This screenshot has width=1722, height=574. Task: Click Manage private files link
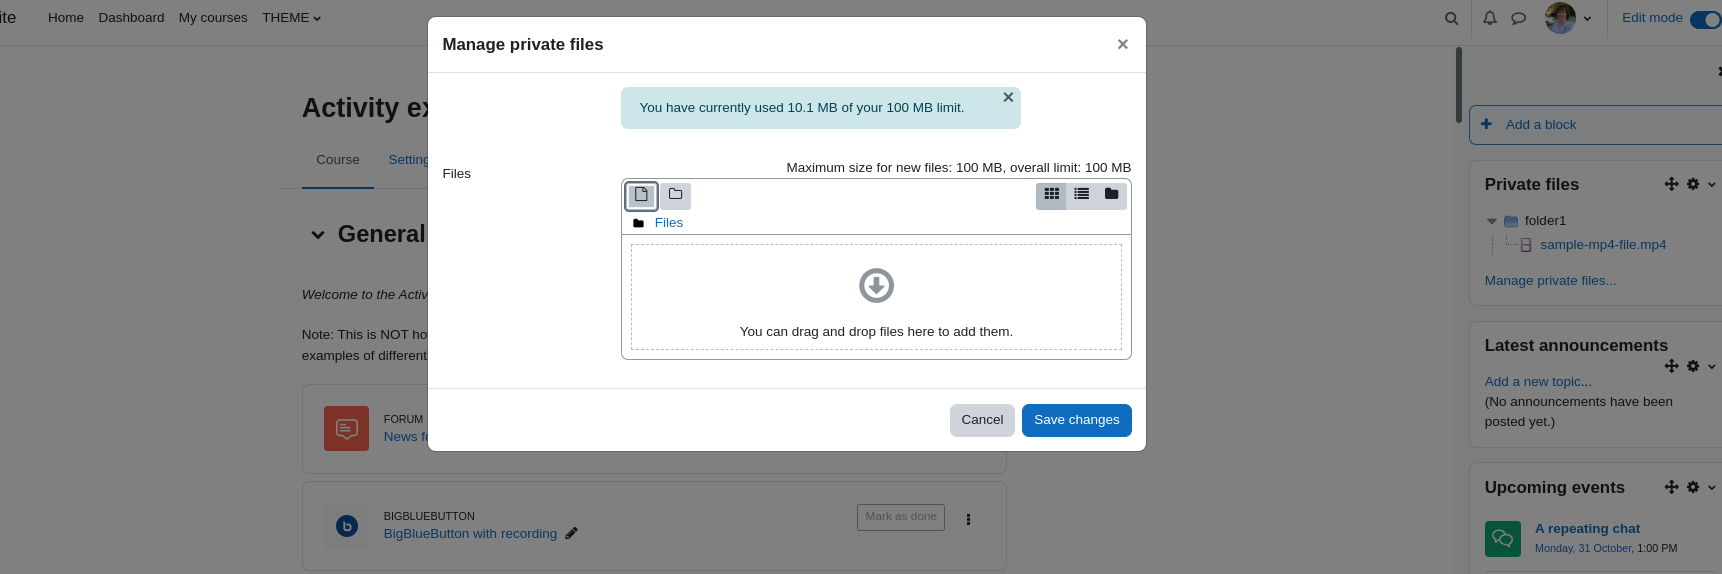[1550, 281]
